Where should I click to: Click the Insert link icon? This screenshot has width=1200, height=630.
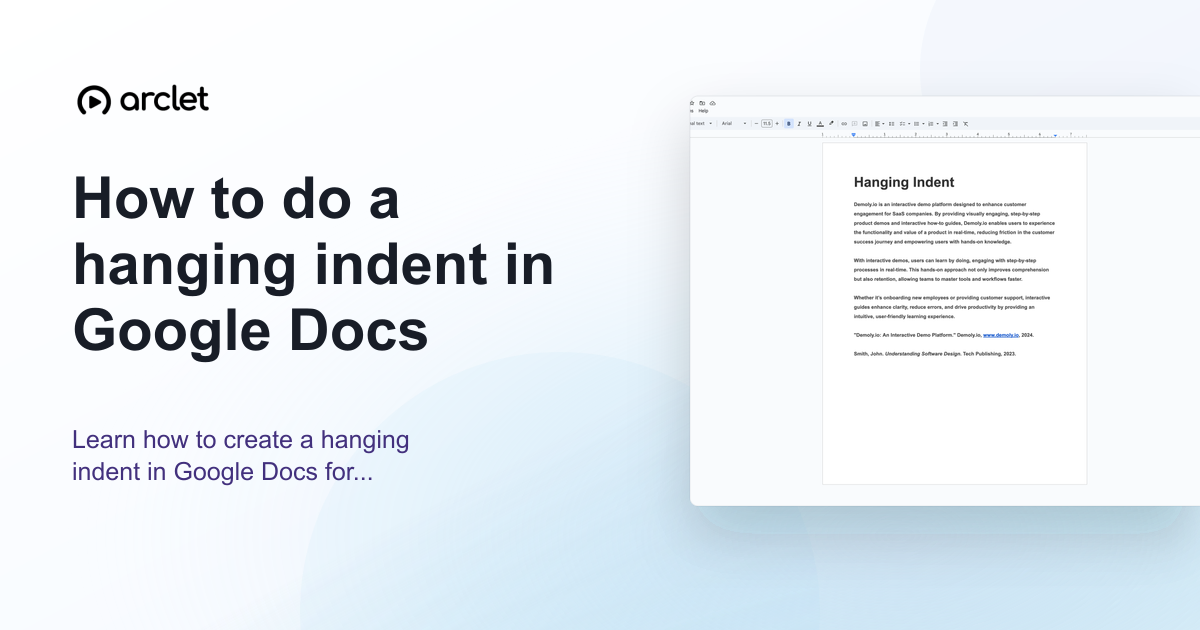[x=844, y=123]
